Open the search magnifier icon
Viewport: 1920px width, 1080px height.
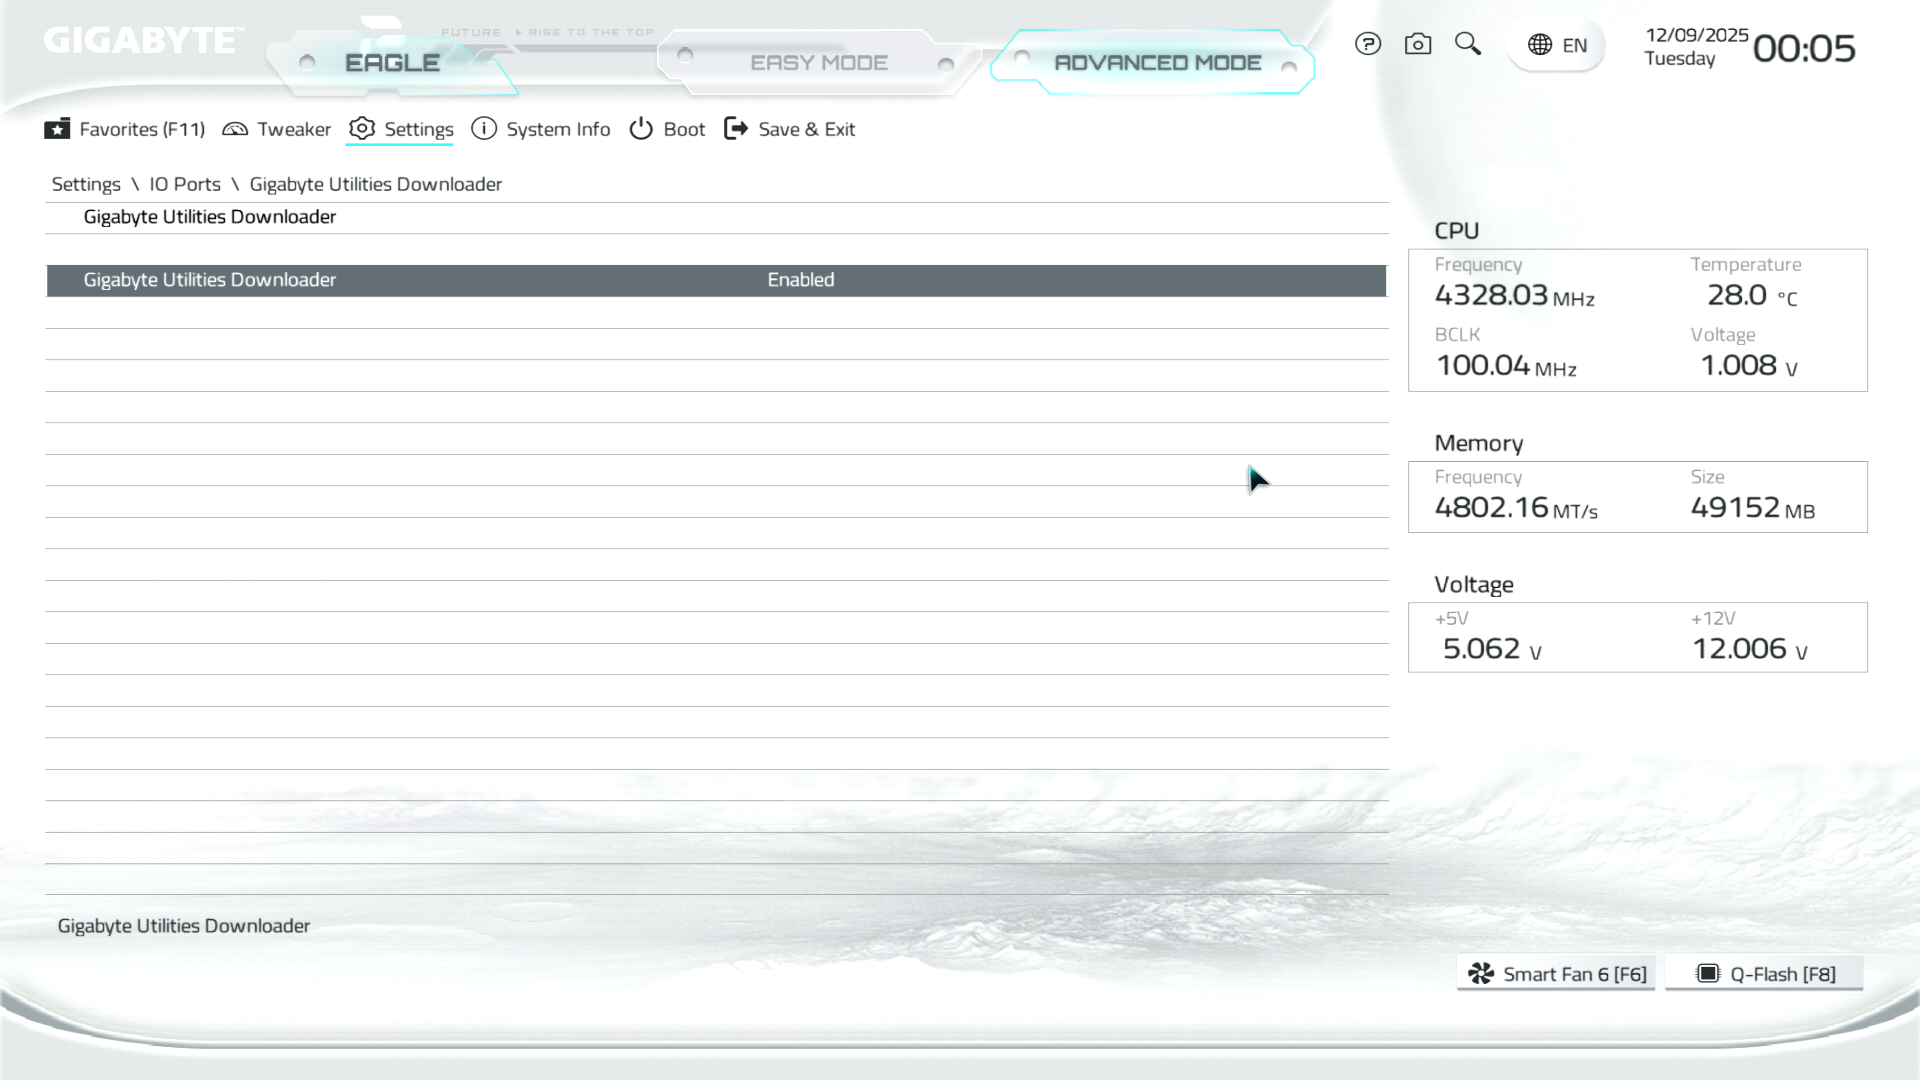pyautogui.click(x=1467, y=44)
